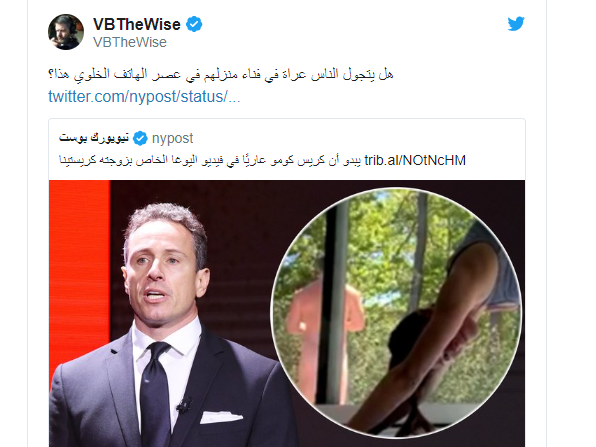Screen dimensions: 596x447
Task: Click the gray nypost handle
Action: (172, 138)
